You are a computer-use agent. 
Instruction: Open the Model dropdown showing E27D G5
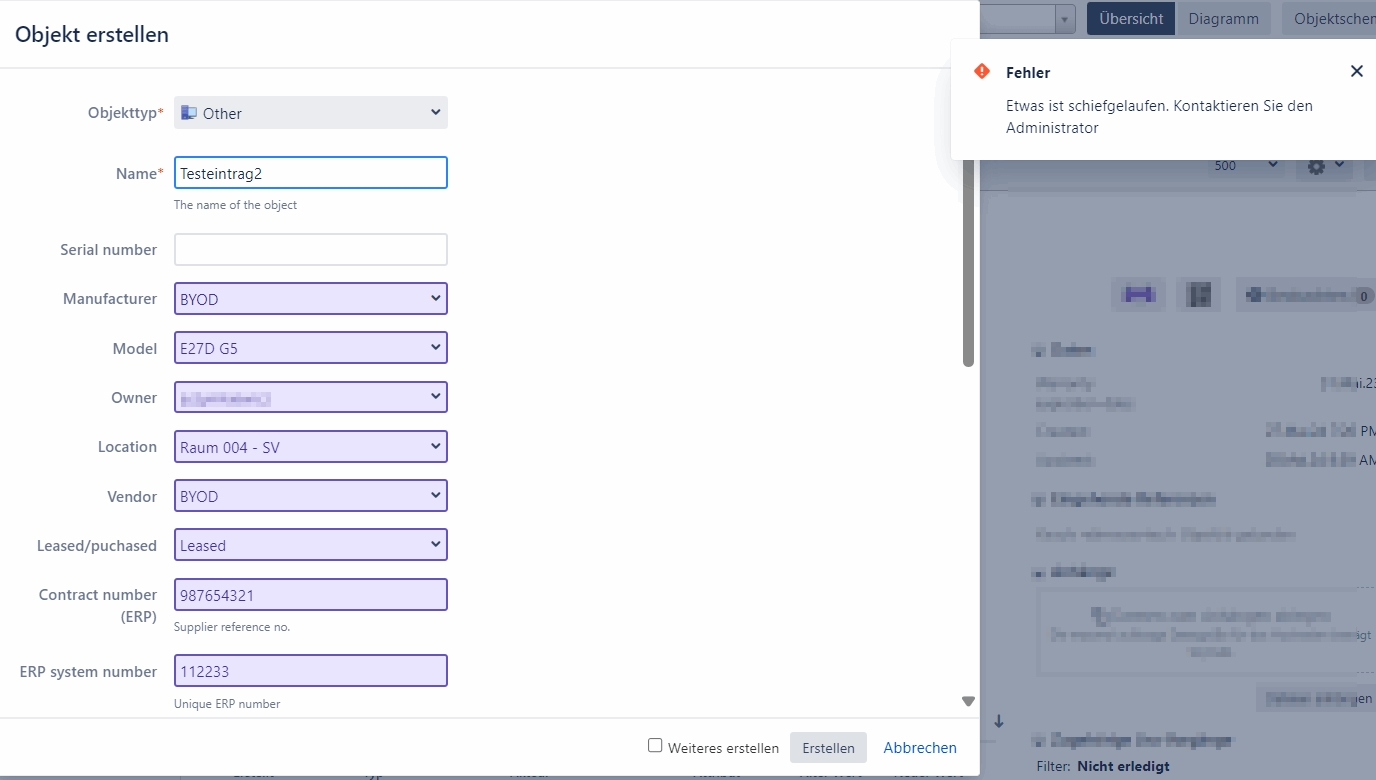311,348
